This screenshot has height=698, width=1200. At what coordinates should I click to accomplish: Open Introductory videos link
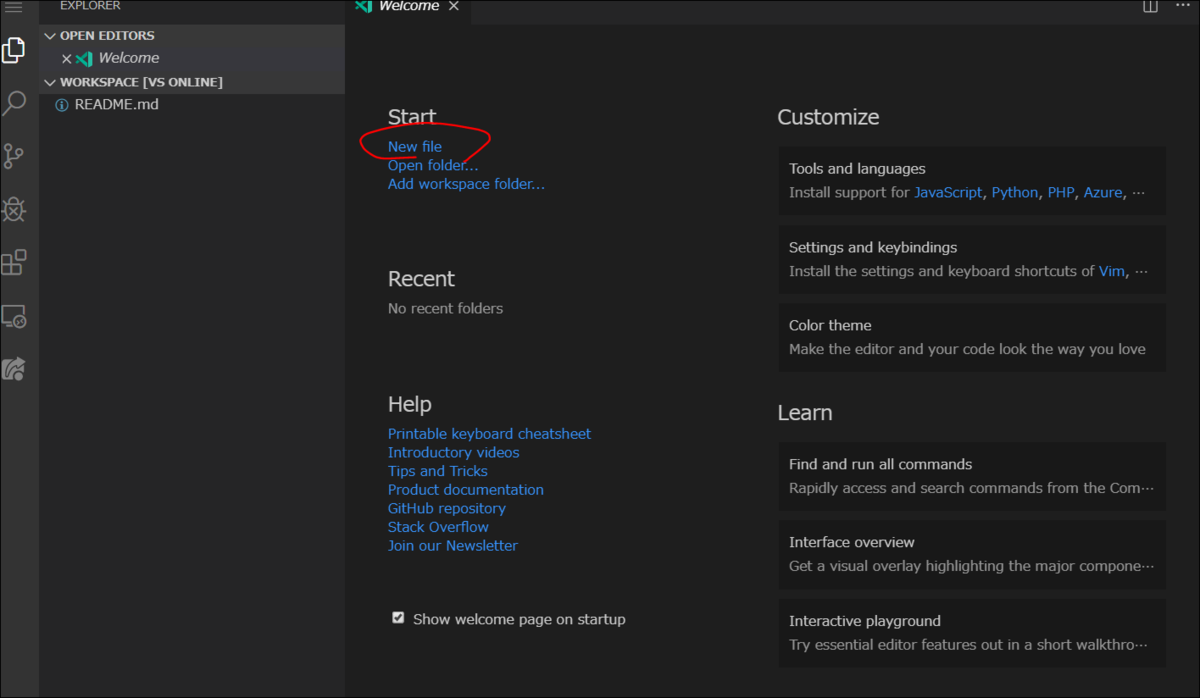[x=454, y=452]
